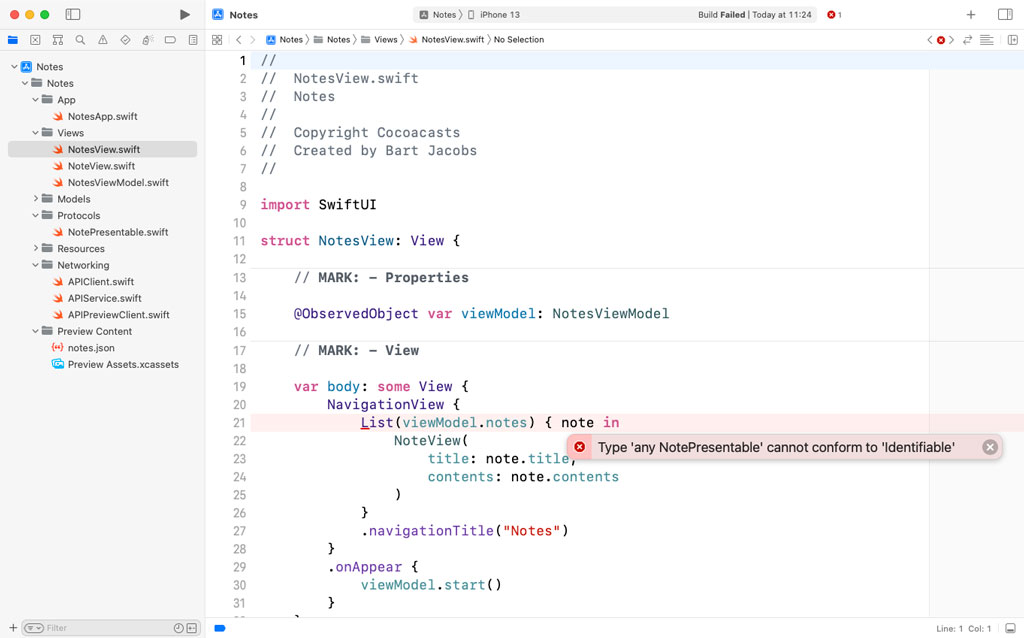Open the Breakpoint navigator icon
This screenshot has height=638, width=1024.
(x=170, y=40)
